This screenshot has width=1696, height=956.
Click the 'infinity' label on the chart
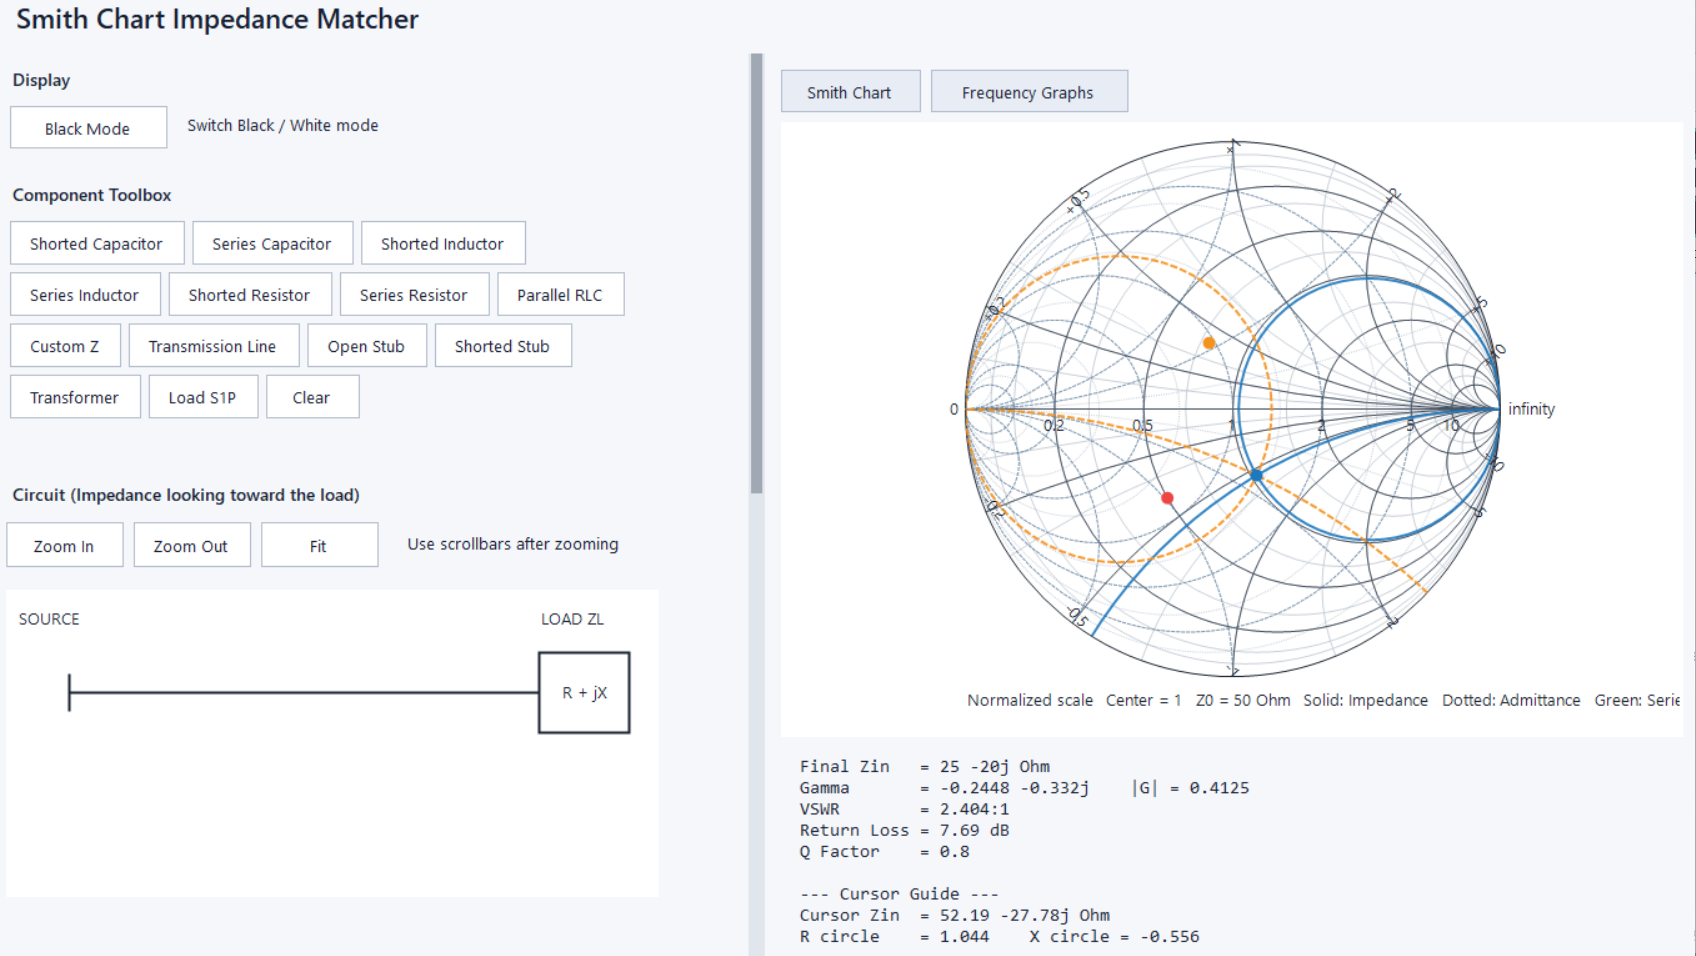tap(1531, 409)
